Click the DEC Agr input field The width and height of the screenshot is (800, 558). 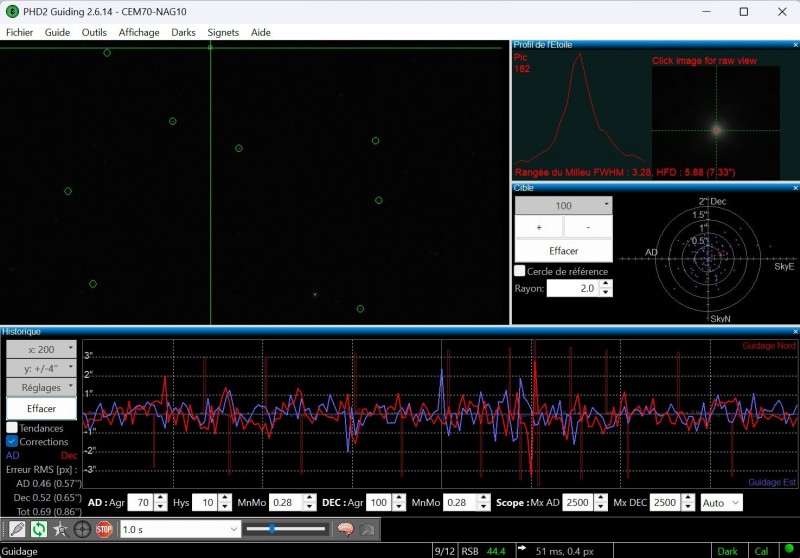(x=379, y=502)
